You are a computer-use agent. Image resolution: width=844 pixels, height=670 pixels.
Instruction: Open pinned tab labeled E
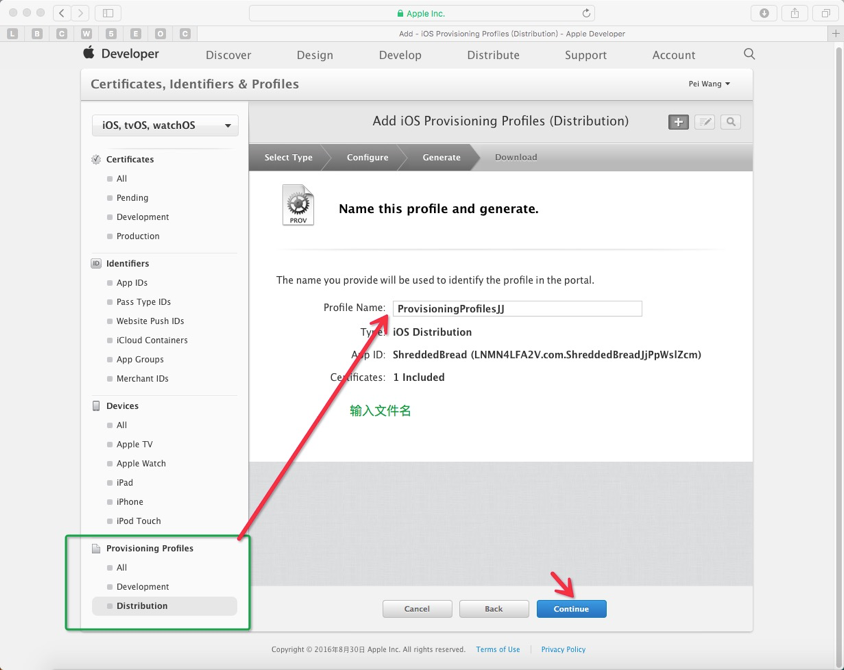click(136, 33)
